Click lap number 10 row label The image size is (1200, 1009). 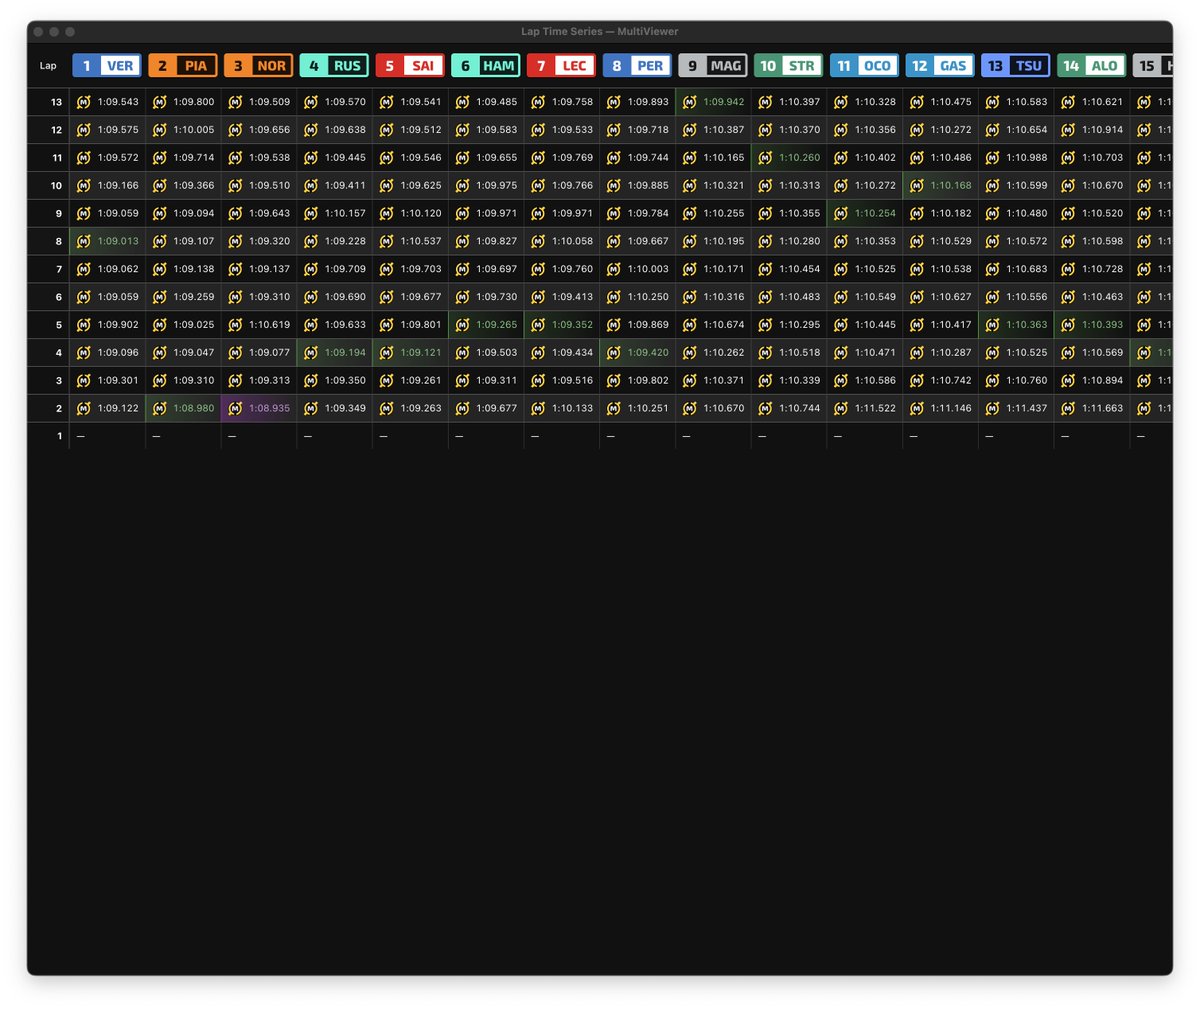pyautogui.click(x=57, y=186)
